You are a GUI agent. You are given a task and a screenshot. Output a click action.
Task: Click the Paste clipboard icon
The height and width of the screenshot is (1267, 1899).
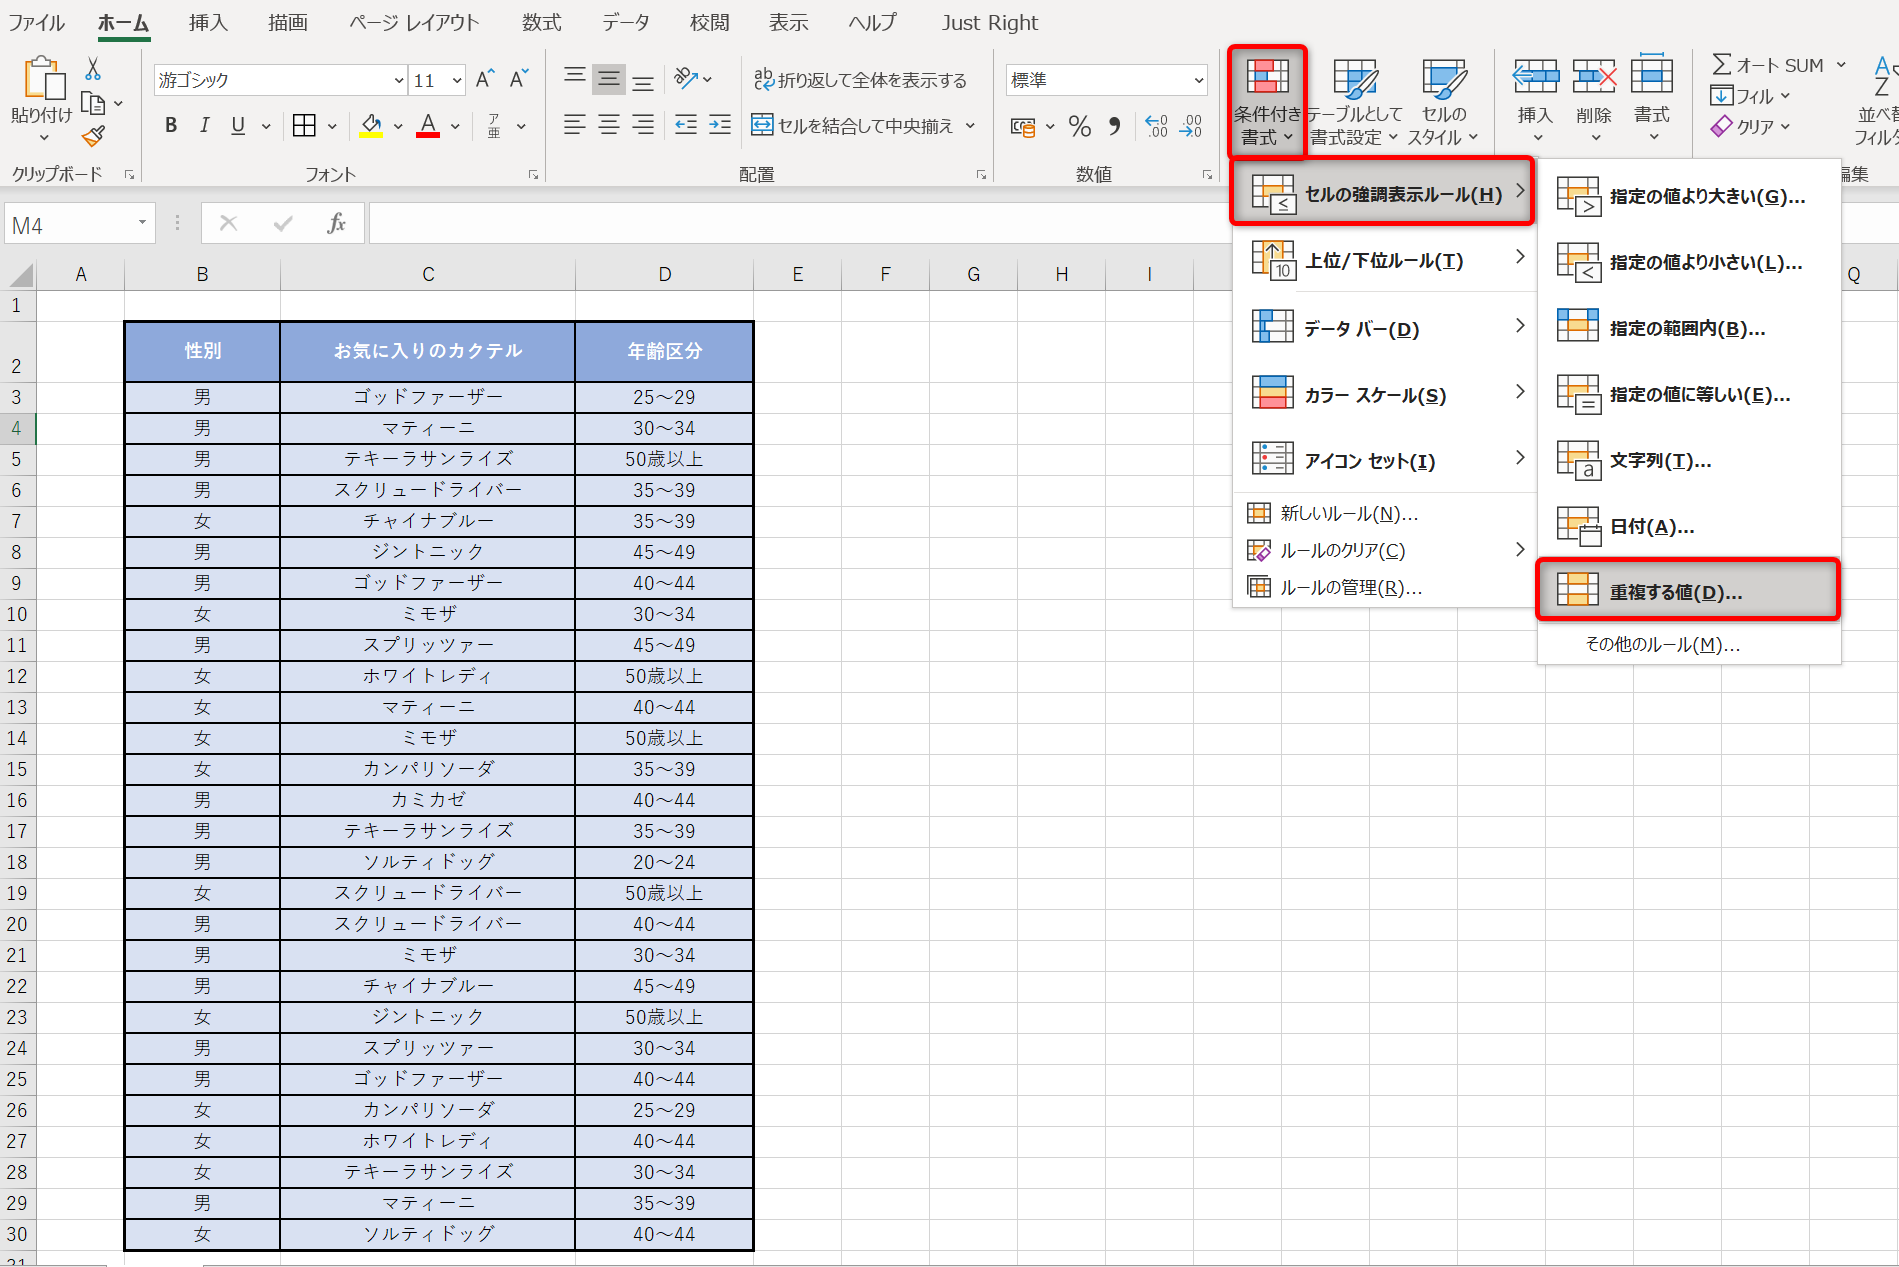click(44, 79)
